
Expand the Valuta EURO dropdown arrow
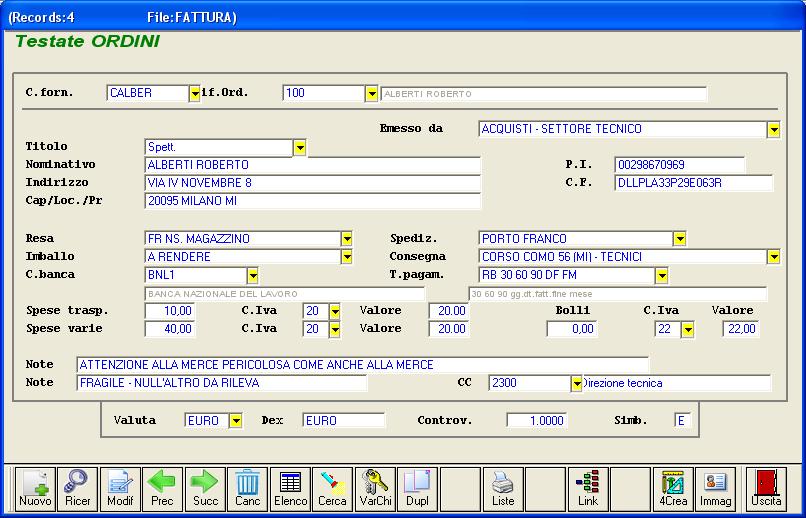click(235, 421)
